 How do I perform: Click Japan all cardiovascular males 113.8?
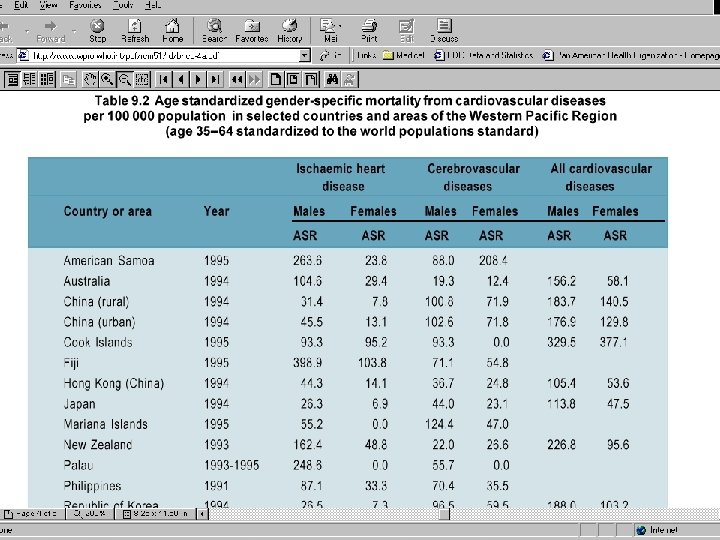pyautogui.click(x=561, y=404)
